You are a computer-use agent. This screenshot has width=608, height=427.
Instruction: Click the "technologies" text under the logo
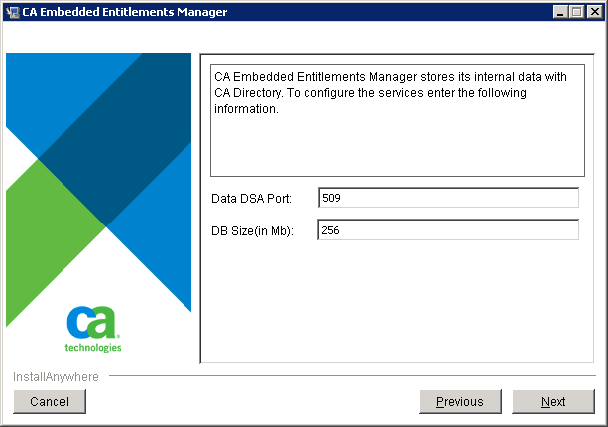tap(93, 348)
